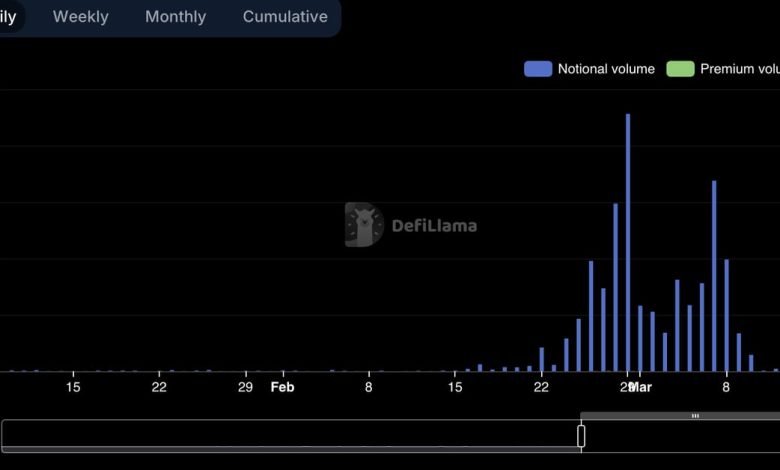Open the Cumulative chart tab

285,17
